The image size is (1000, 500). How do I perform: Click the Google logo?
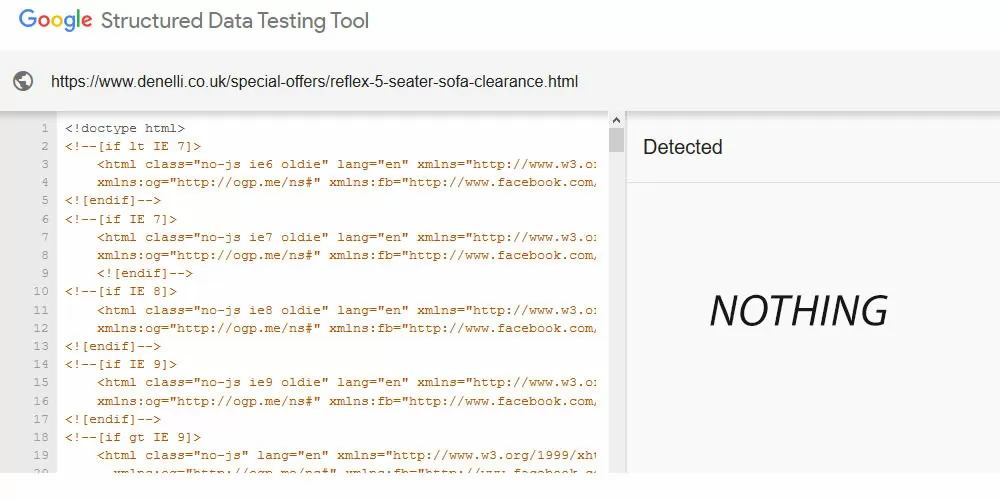[x=54, y=21]
